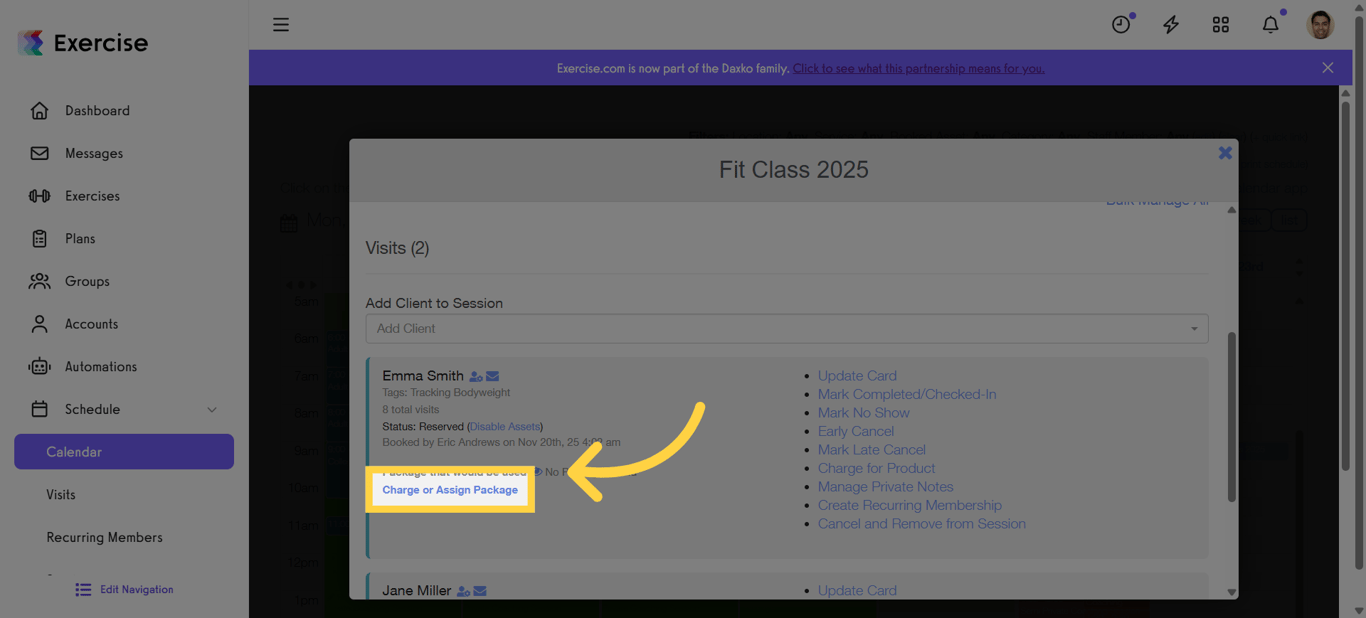Click Emma Smith's Update Card link
Viewport: 1366px width, 618px height.
(x=857, y=376)
